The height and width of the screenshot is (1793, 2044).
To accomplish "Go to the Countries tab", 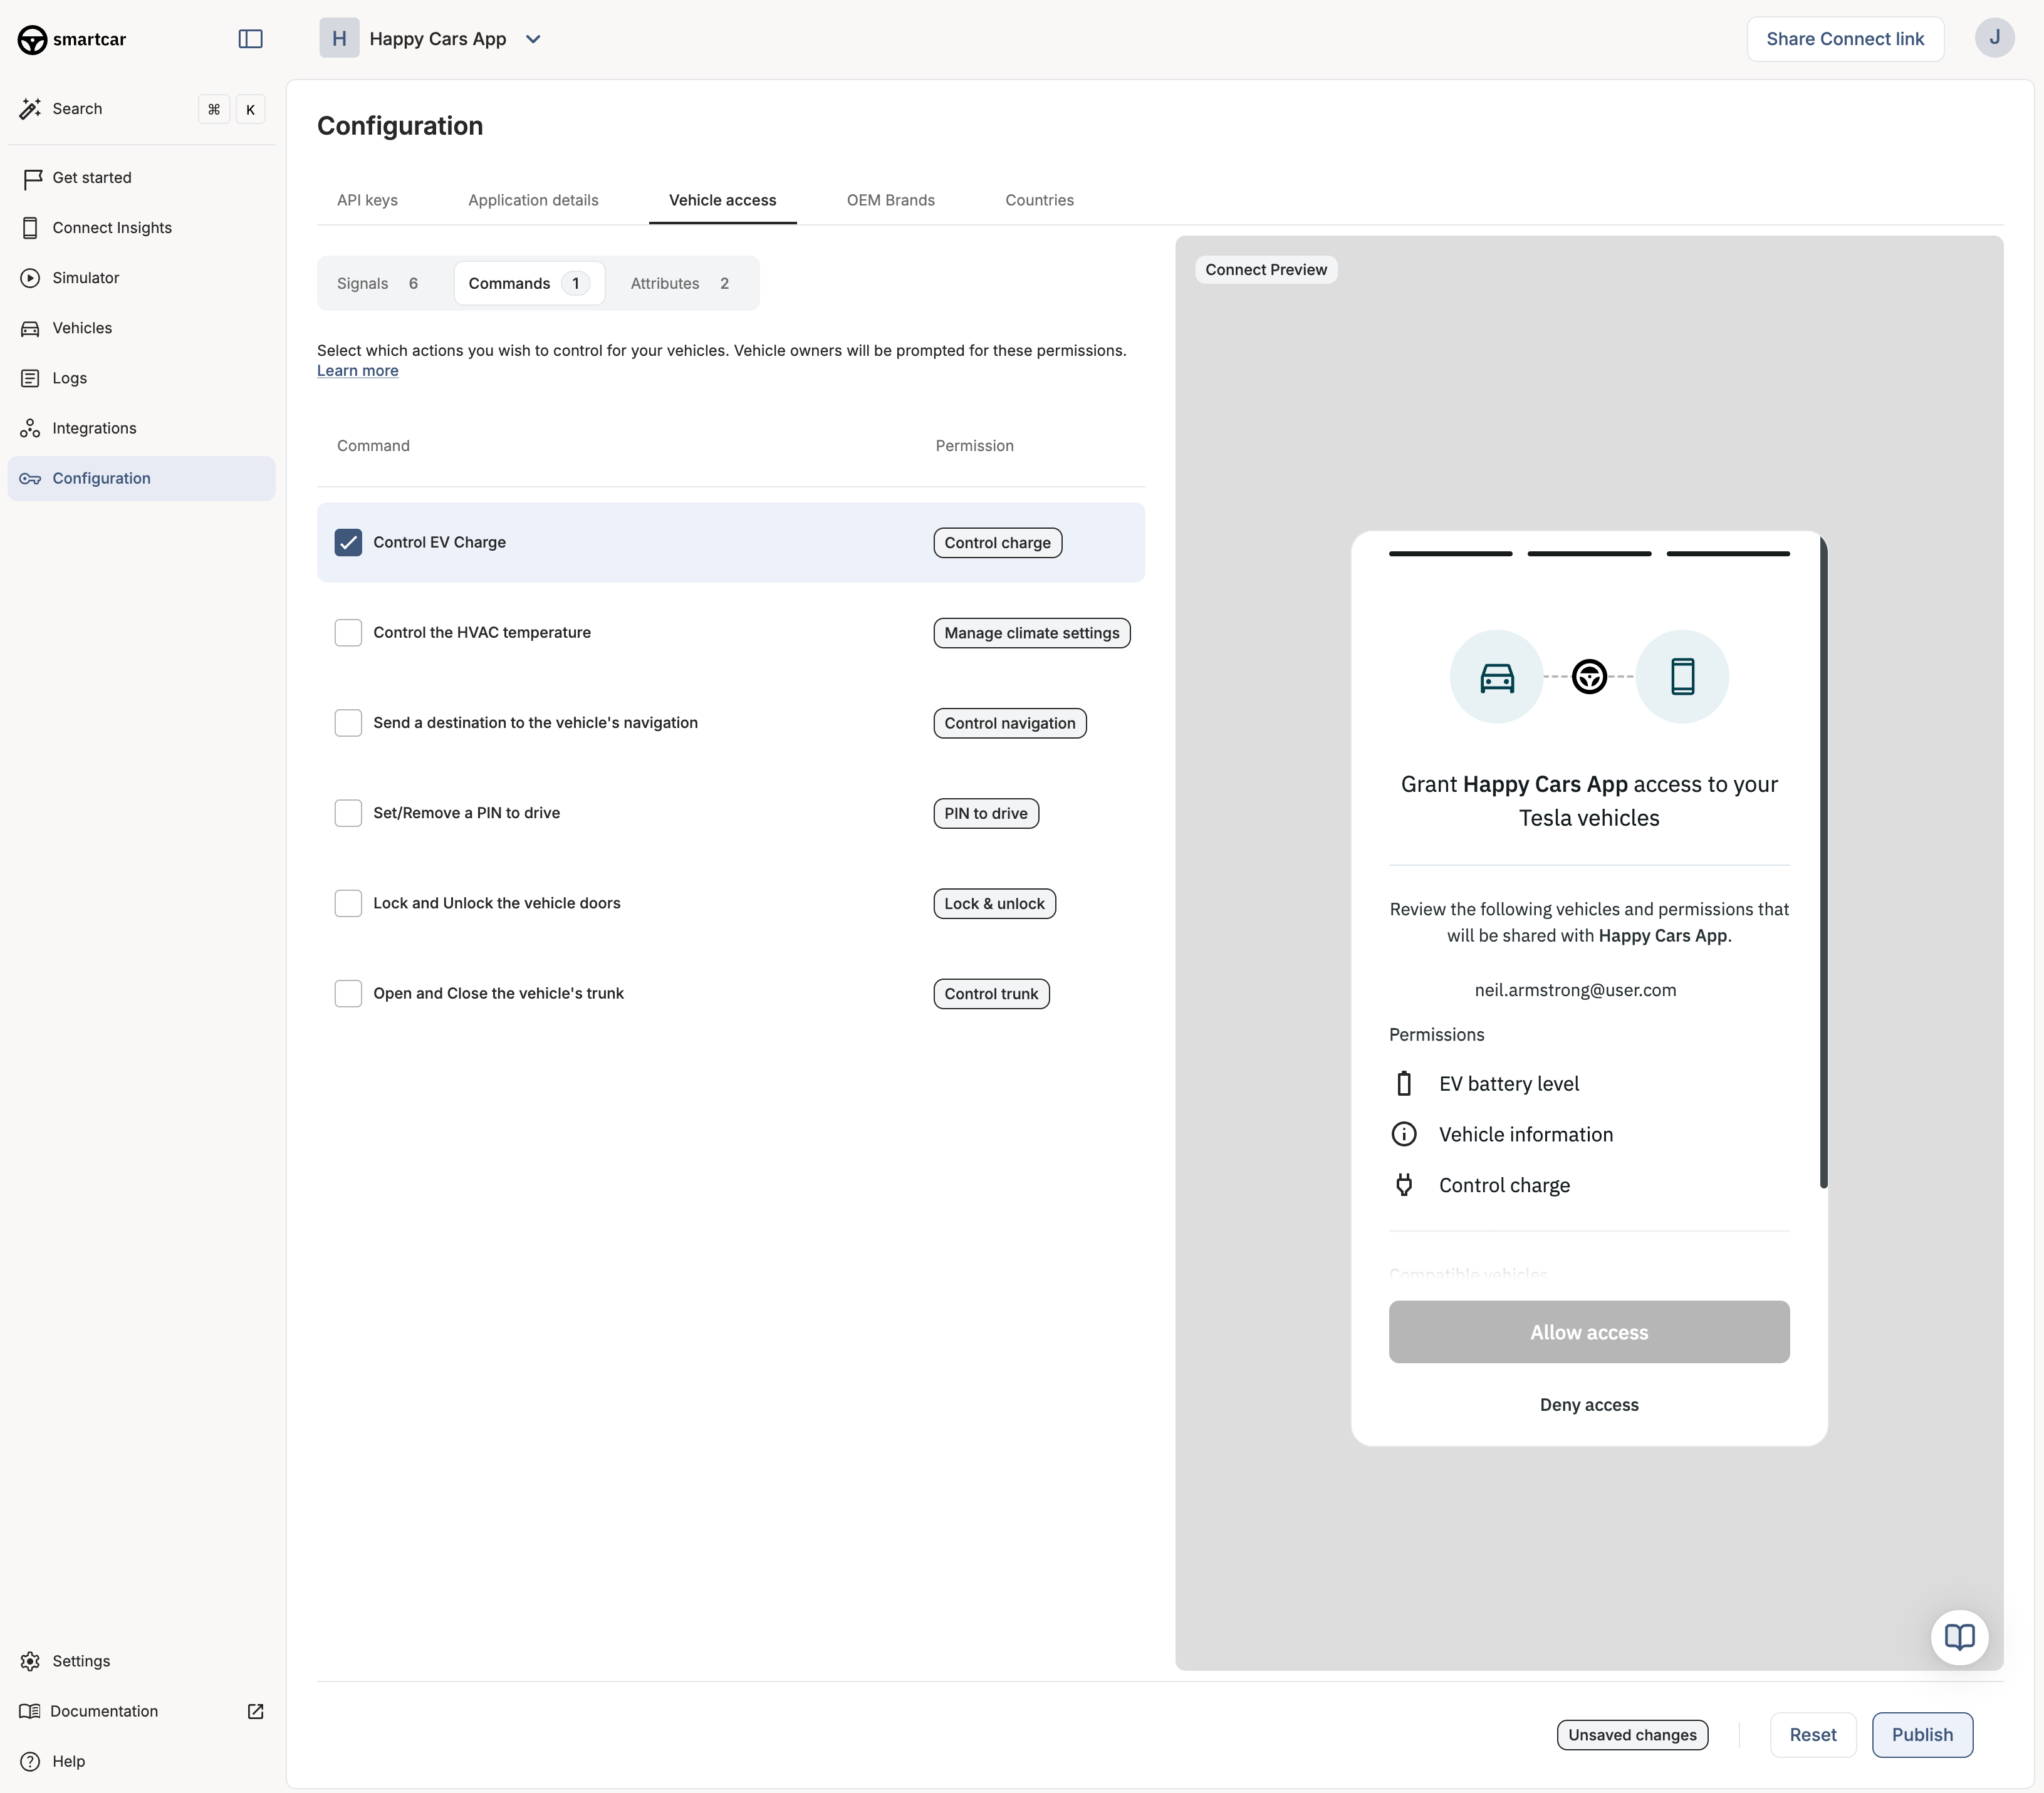I will (x=1039, y=200).
